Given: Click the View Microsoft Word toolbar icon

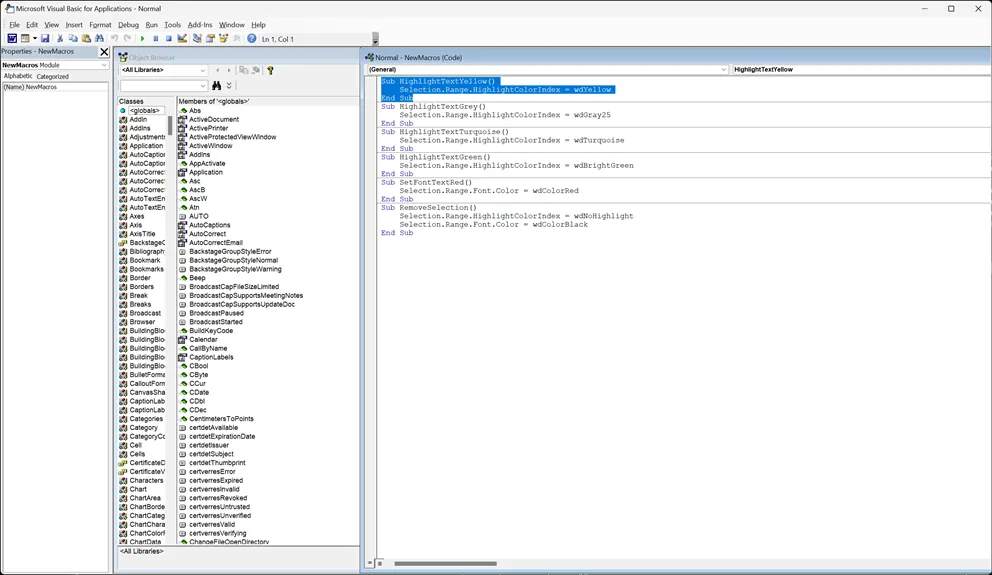Looking at the screenshot, I should click(12, 39).
